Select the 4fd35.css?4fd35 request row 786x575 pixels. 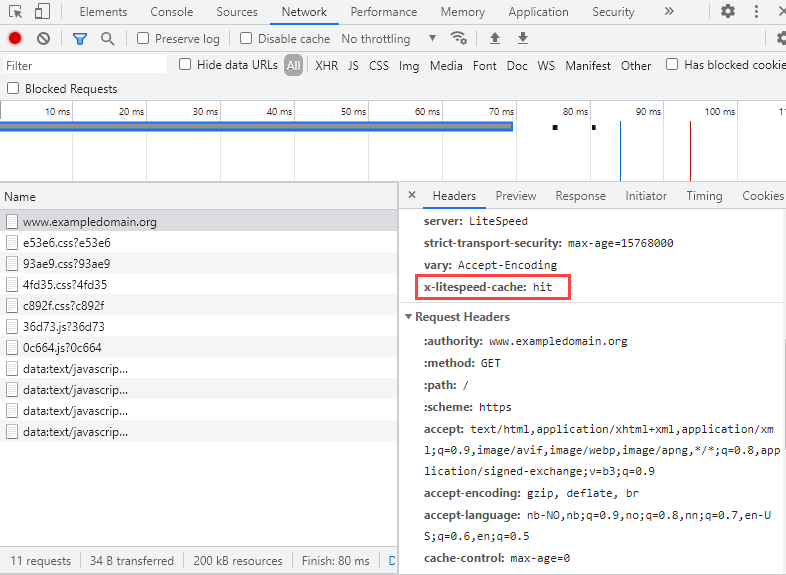coord(199,285)
